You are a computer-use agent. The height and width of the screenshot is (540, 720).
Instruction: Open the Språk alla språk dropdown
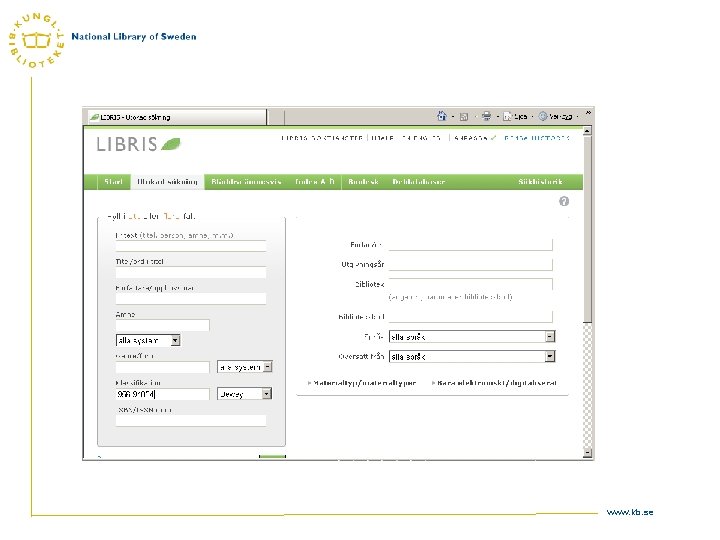tap(472, 337)
